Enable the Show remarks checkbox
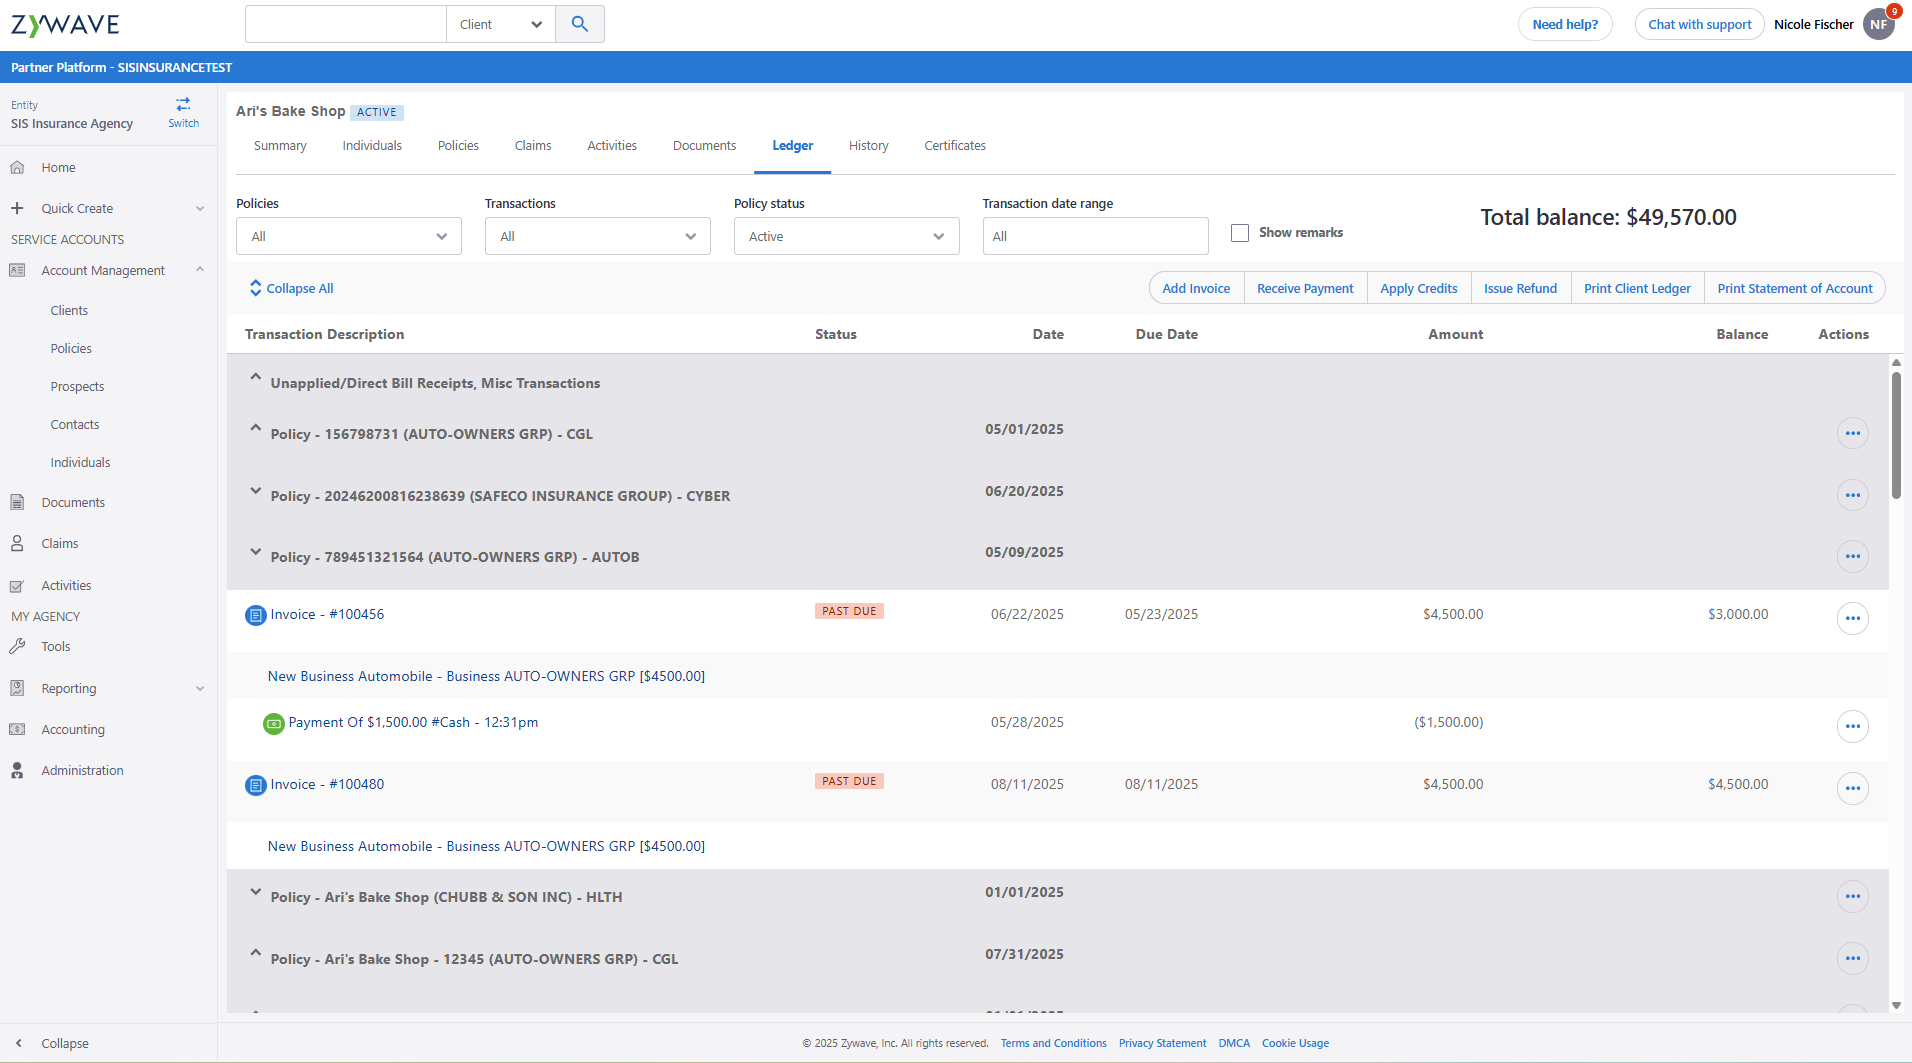The image size is (1912, 1063). [x=1240, y=233]
